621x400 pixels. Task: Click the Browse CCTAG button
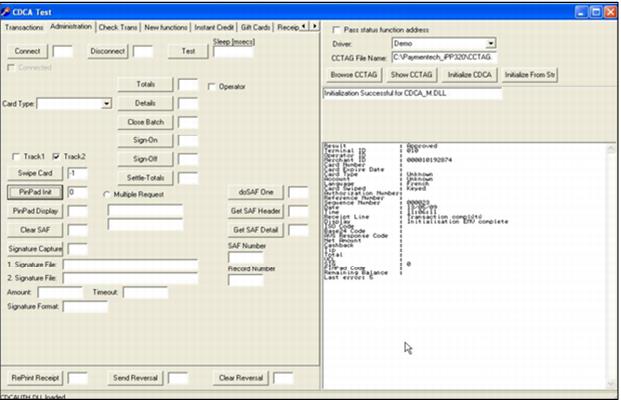tap(354, 75)
